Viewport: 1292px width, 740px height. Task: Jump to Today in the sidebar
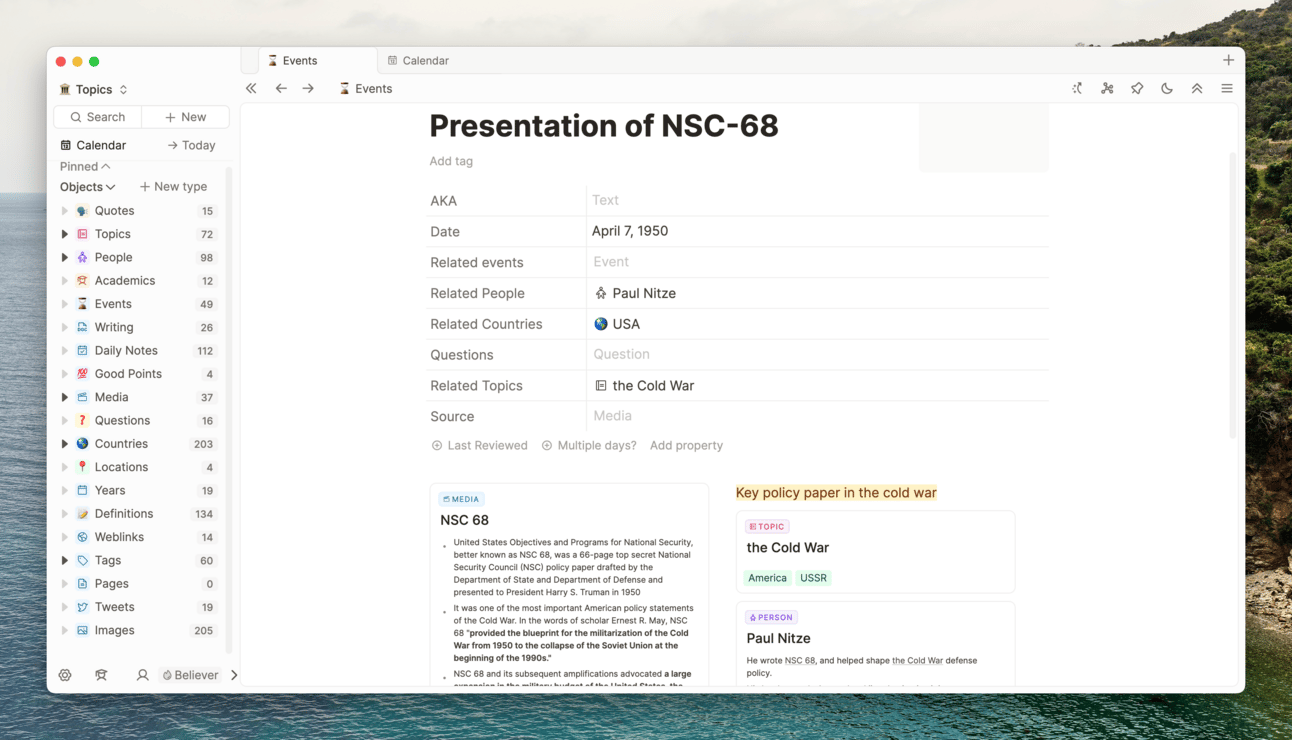191,145
